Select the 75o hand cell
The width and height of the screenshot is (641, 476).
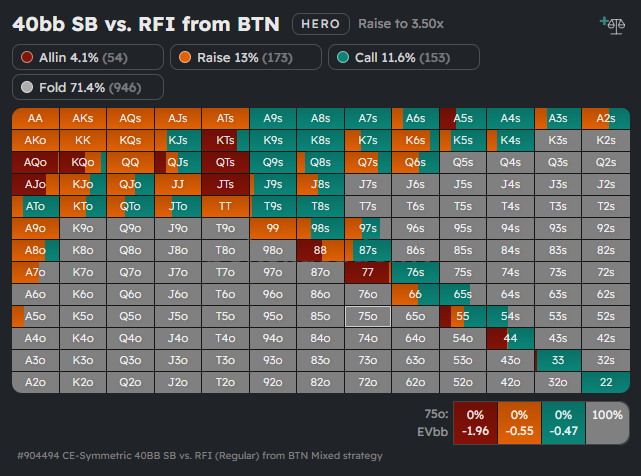click(x=367, y=316)
